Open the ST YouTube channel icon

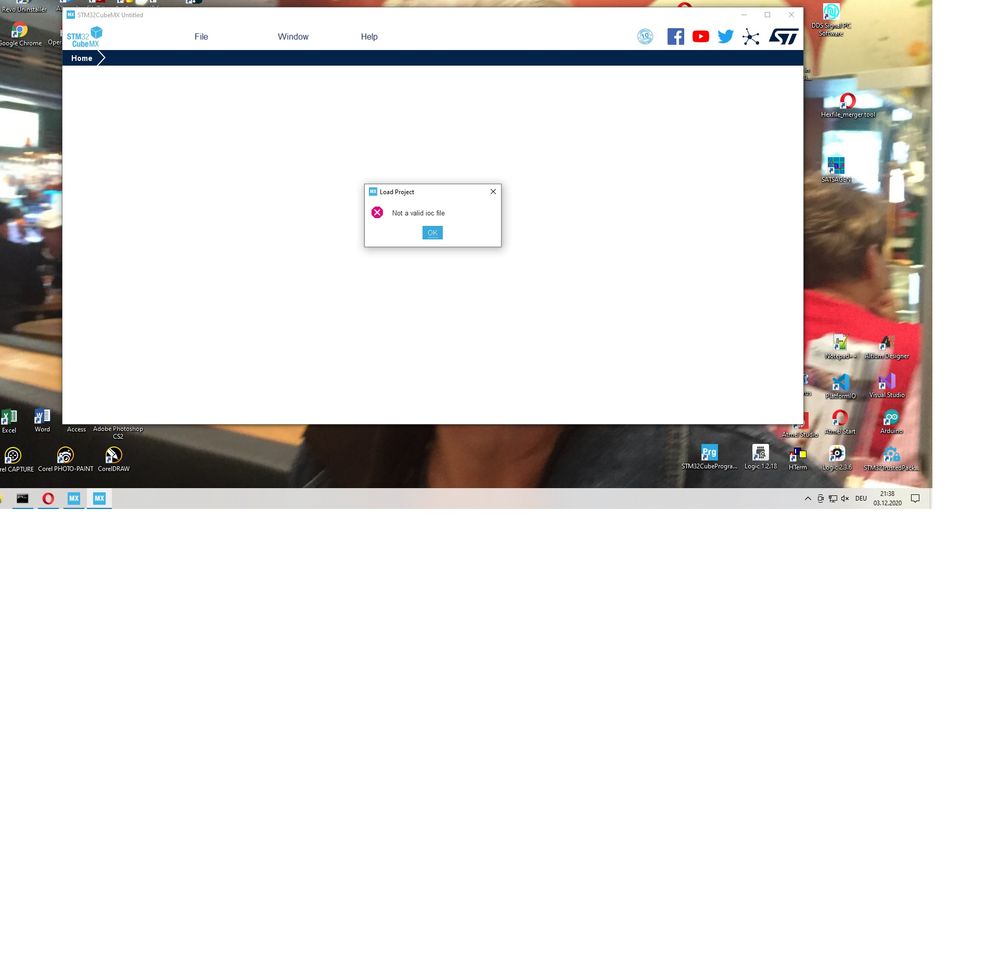[x=700, y=36]
